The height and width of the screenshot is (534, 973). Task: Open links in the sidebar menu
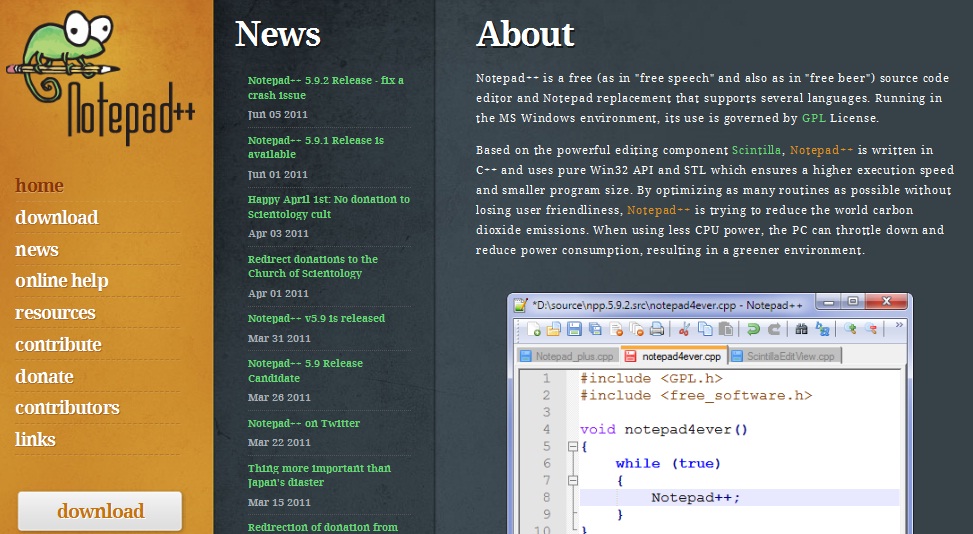(x=35, y=440)
